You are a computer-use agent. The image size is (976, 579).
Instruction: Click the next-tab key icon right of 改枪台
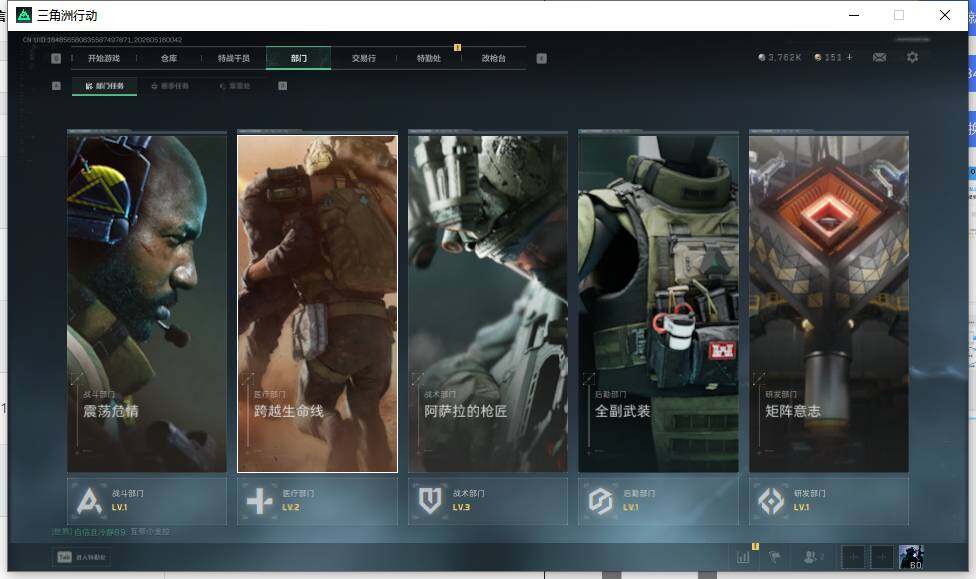pos(542,59)
